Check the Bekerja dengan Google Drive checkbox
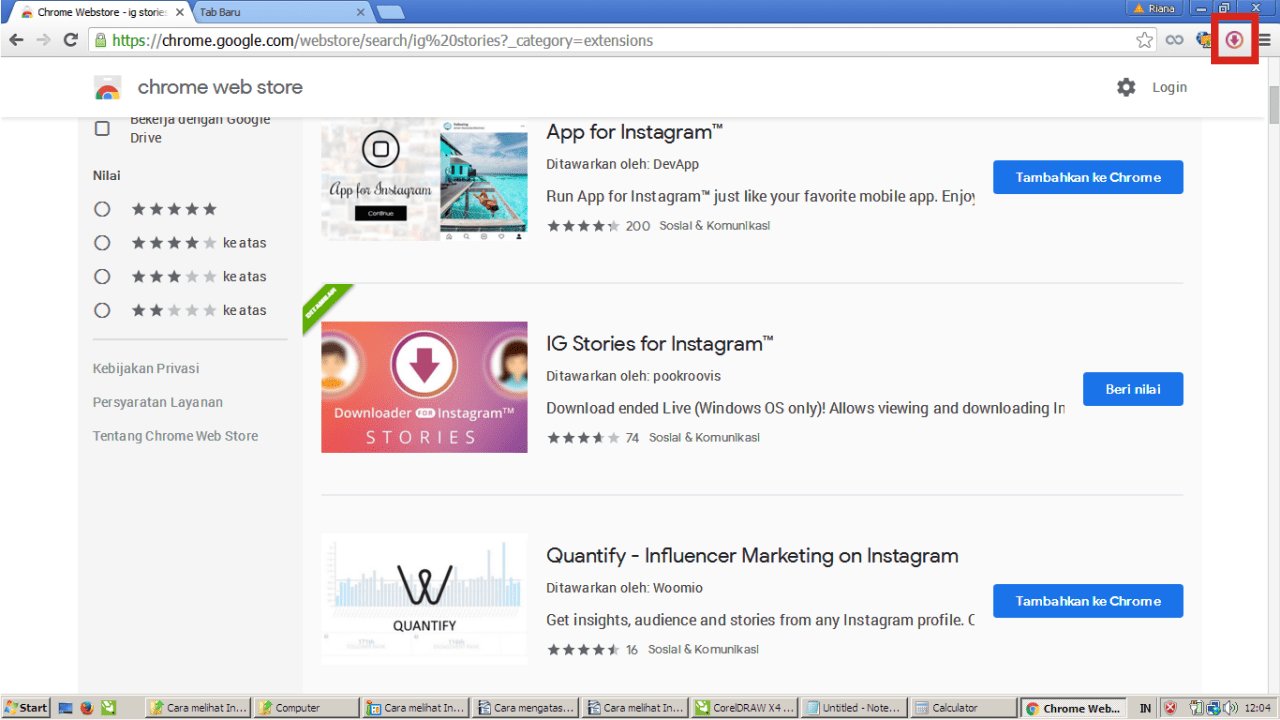Image resolution: width=1280 pixels, height=720 pixels. coord(102,128)
